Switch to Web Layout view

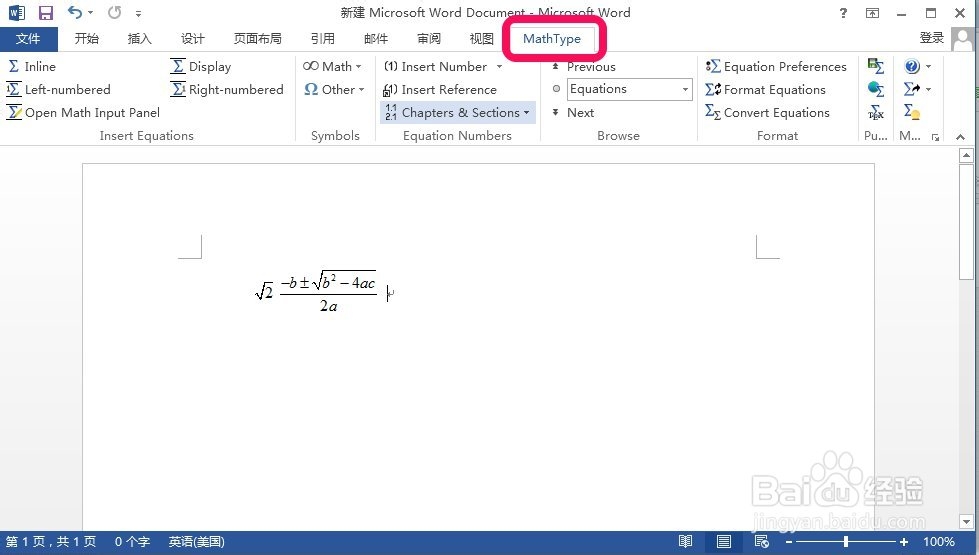pos(761,541)
